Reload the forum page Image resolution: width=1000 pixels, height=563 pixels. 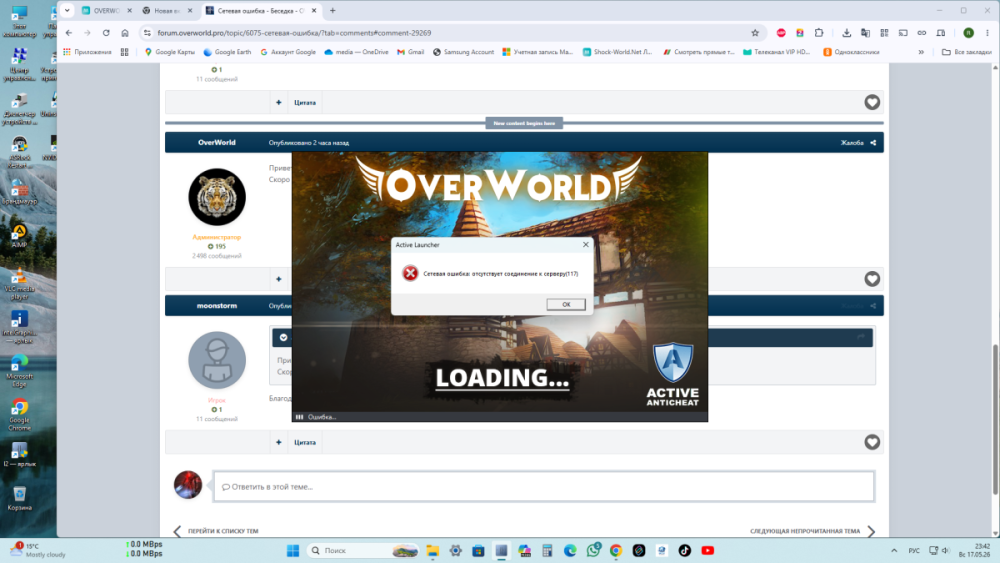point(106,33)
